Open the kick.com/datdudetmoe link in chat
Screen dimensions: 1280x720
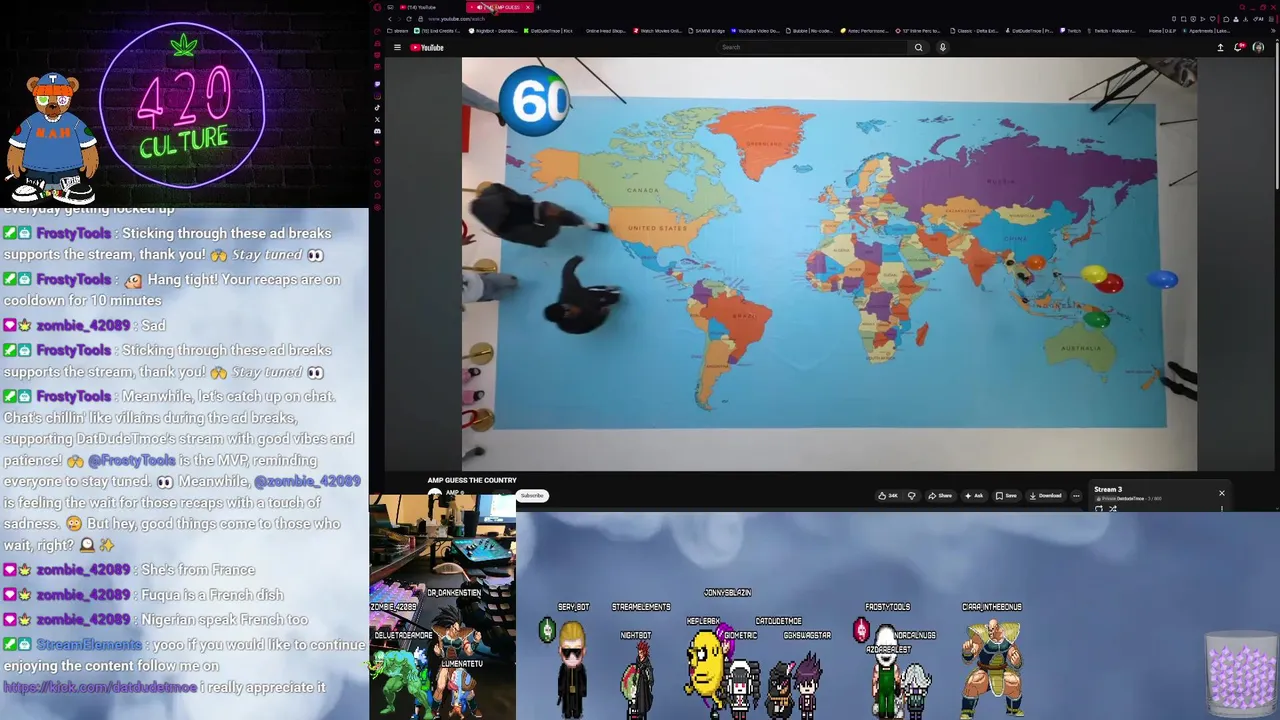click(x=100, y=687)
